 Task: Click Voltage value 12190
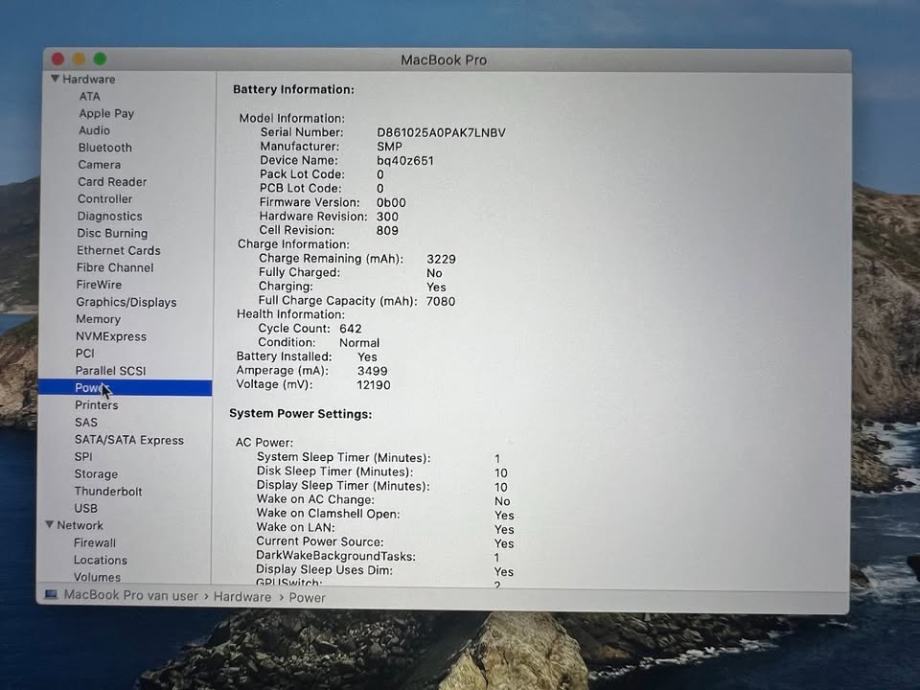(x=373, y=385)
